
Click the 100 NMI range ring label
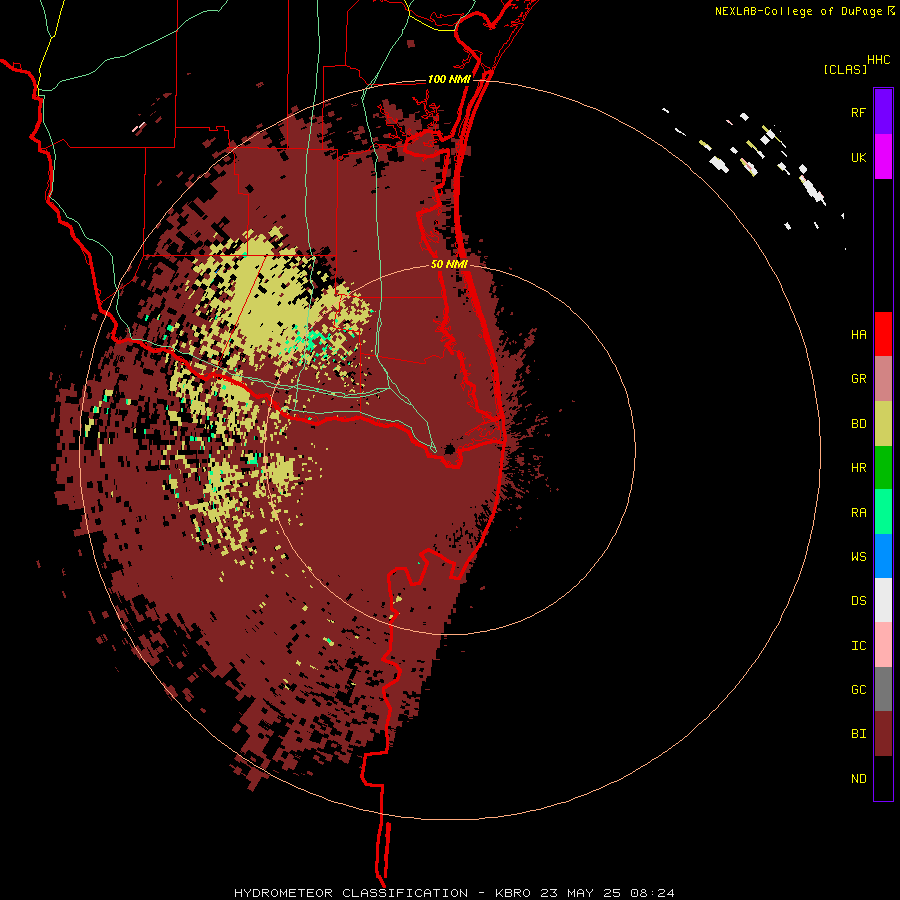tap(449, 79)
